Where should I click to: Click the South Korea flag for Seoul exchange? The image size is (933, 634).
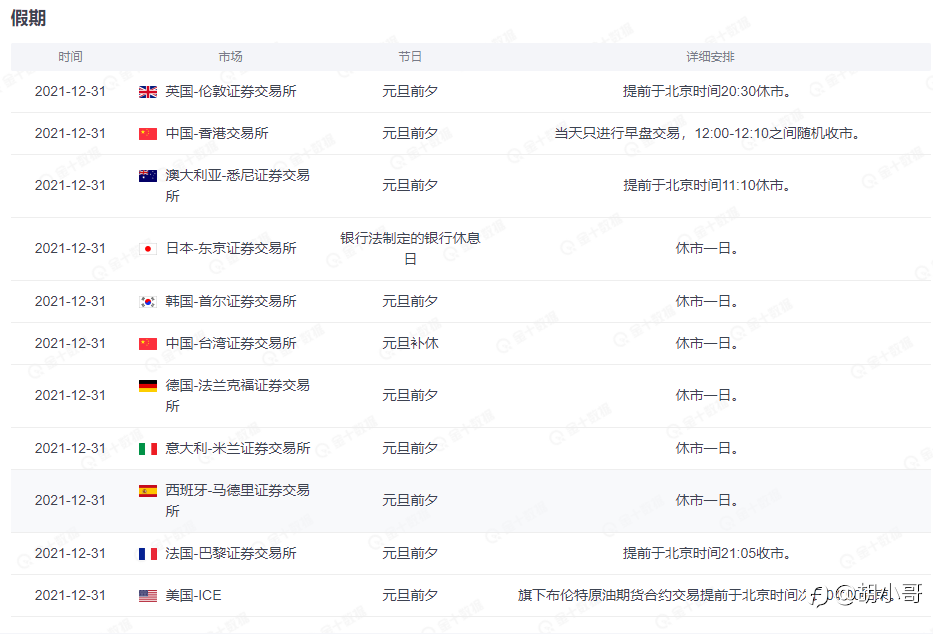148,302
